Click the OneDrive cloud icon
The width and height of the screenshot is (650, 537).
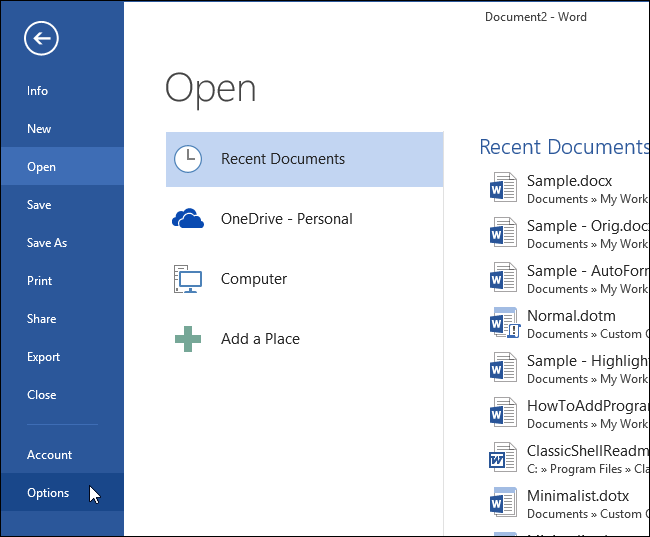point(188,219)
